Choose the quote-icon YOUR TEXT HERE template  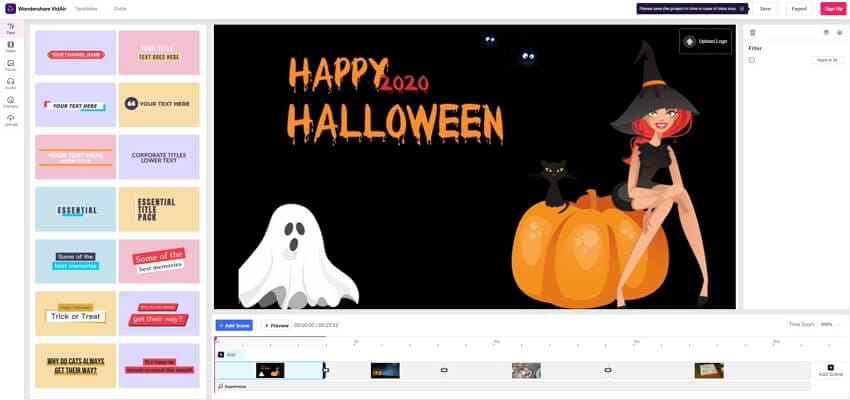pyautogui.click(x=159, y=105)
